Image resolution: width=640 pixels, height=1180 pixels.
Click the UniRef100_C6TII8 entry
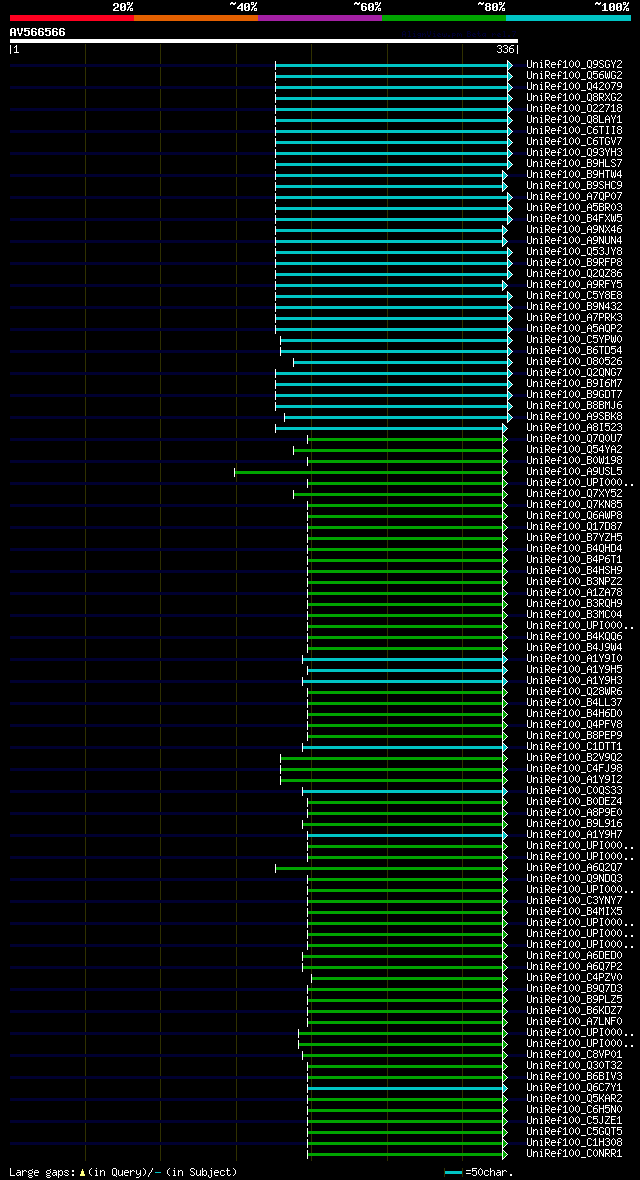pos(574,131)
